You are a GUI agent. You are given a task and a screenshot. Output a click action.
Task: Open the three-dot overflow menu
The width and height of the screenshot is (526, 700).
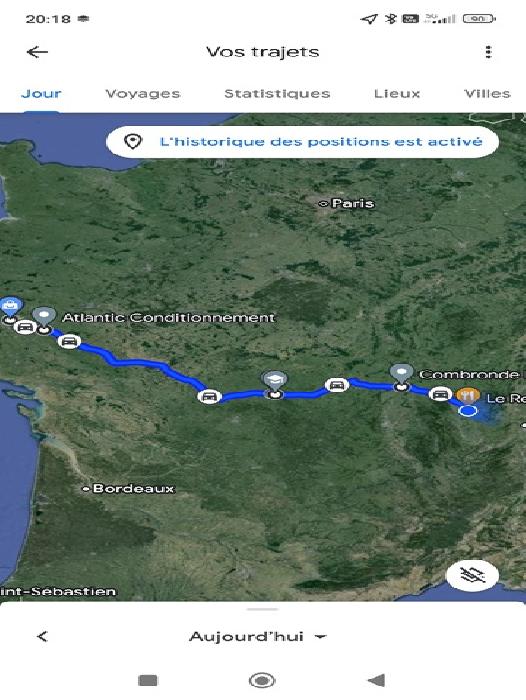[488, 52]
